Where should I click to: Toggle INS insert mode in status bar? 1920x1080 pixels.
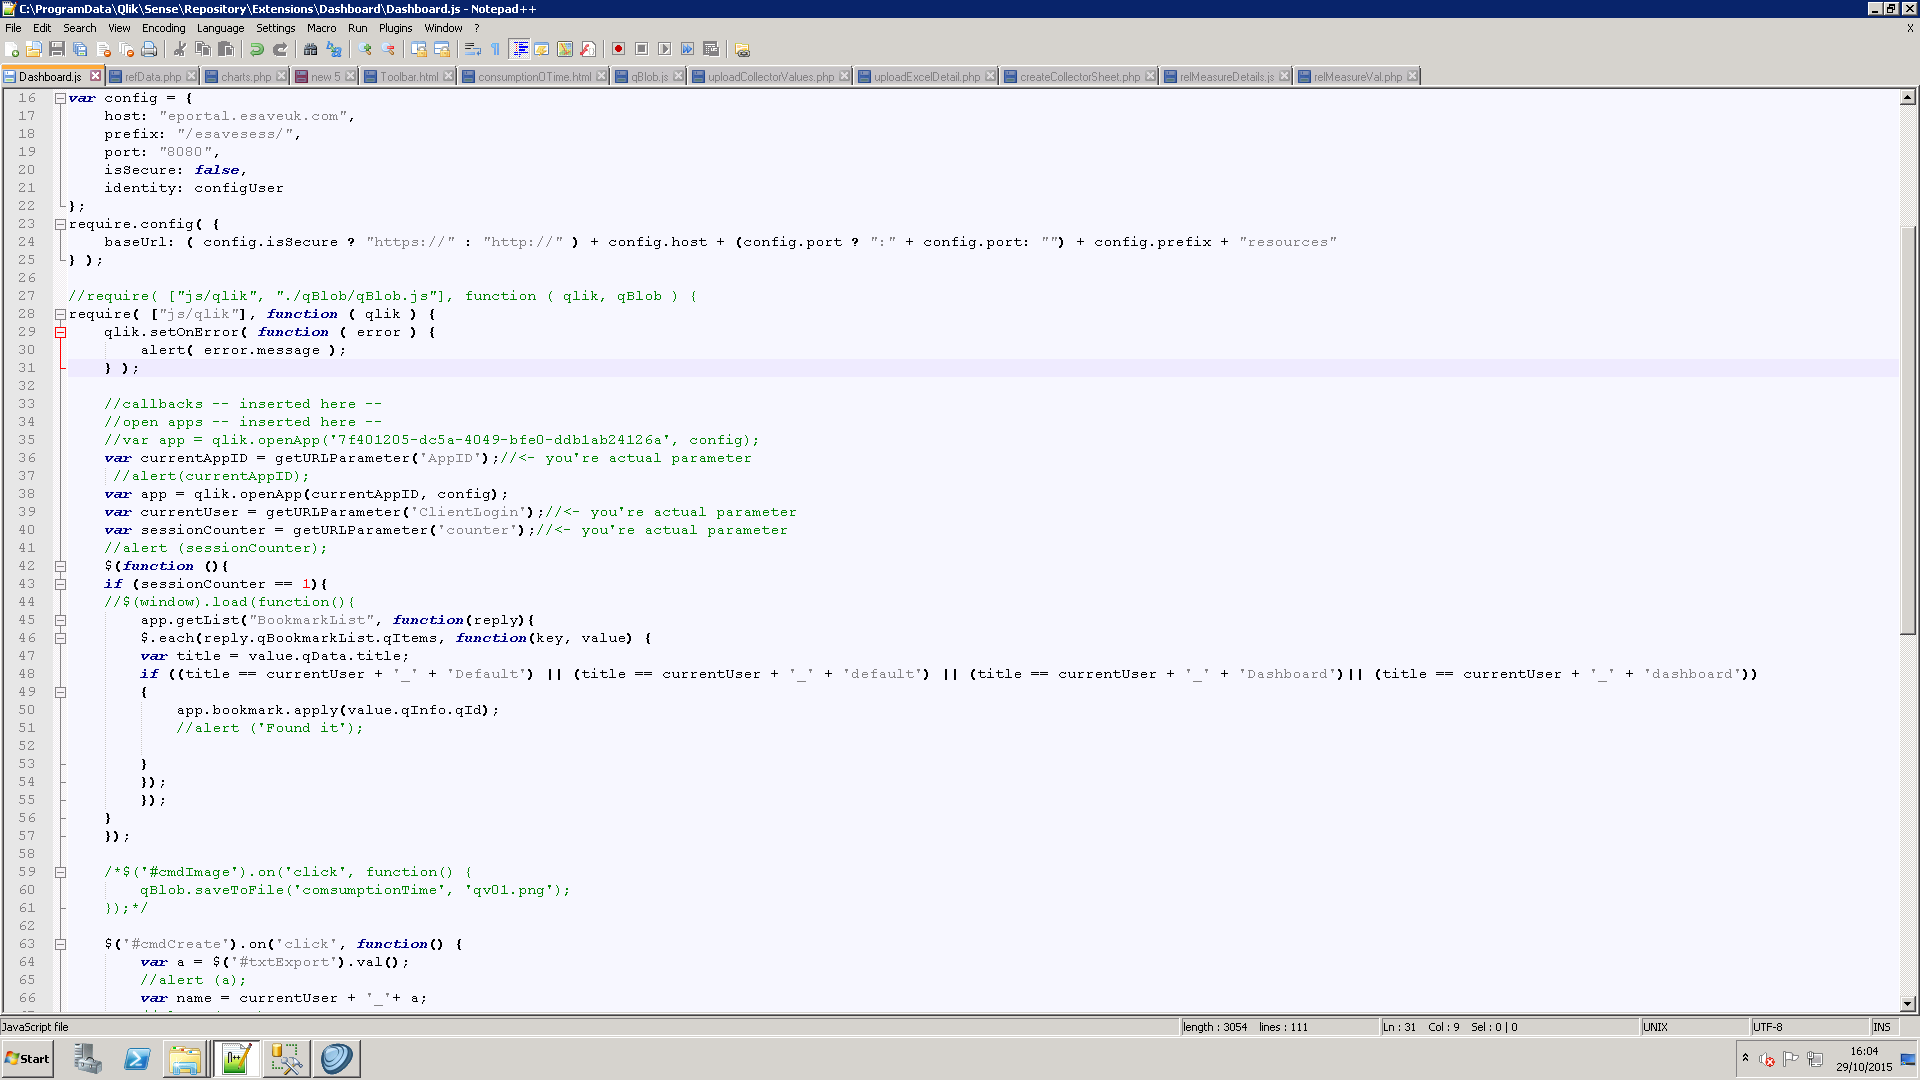[x=1883, y=1027]
